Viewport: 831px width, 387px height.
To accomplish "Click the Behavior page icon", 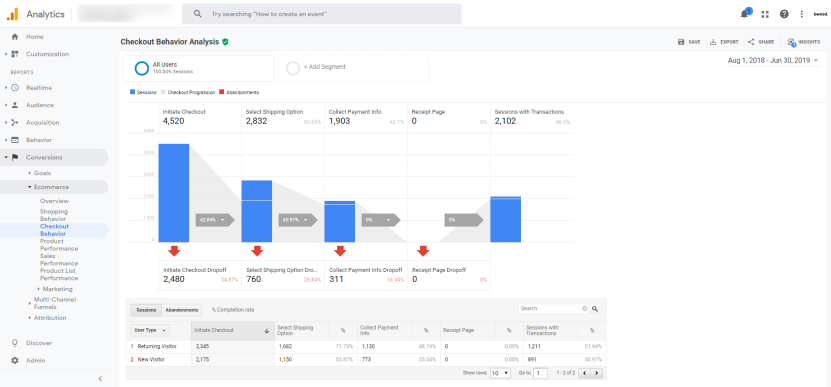I will tap(15, 140).
